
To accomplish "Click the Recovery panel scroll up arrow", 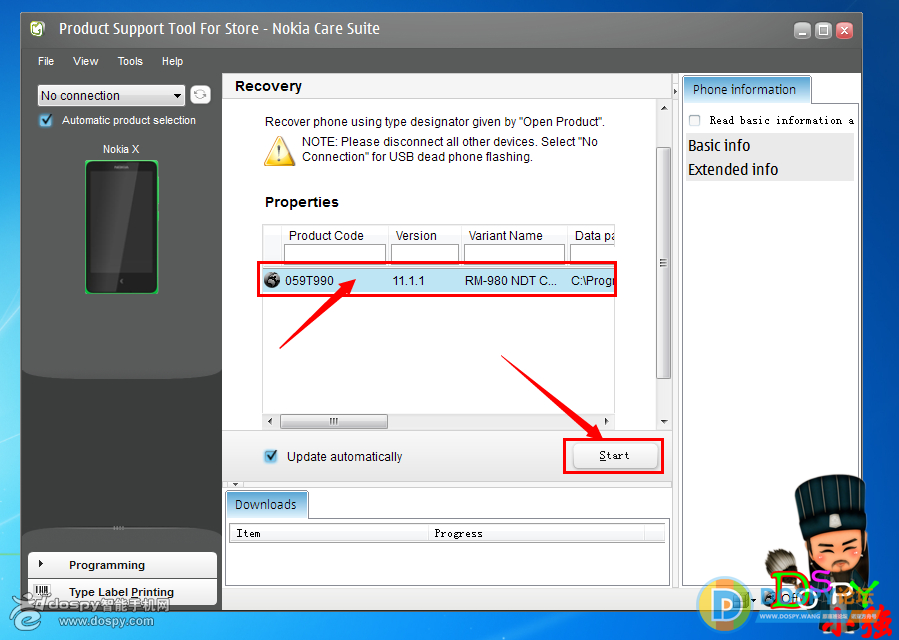I will point(664,108).
